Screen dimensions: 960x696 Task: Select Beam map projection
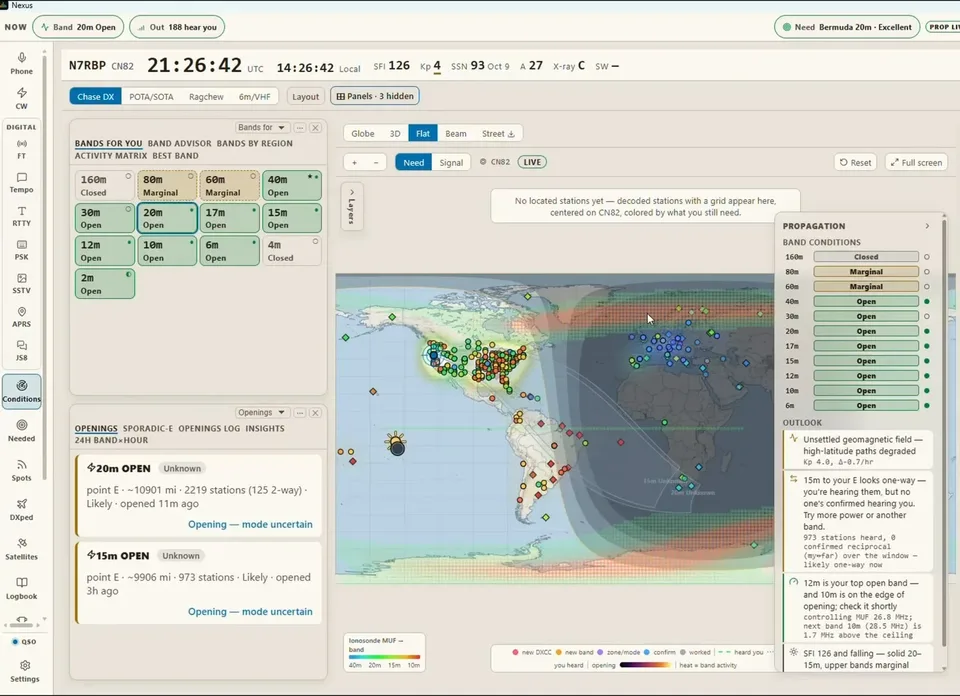[x=456, y=133]
